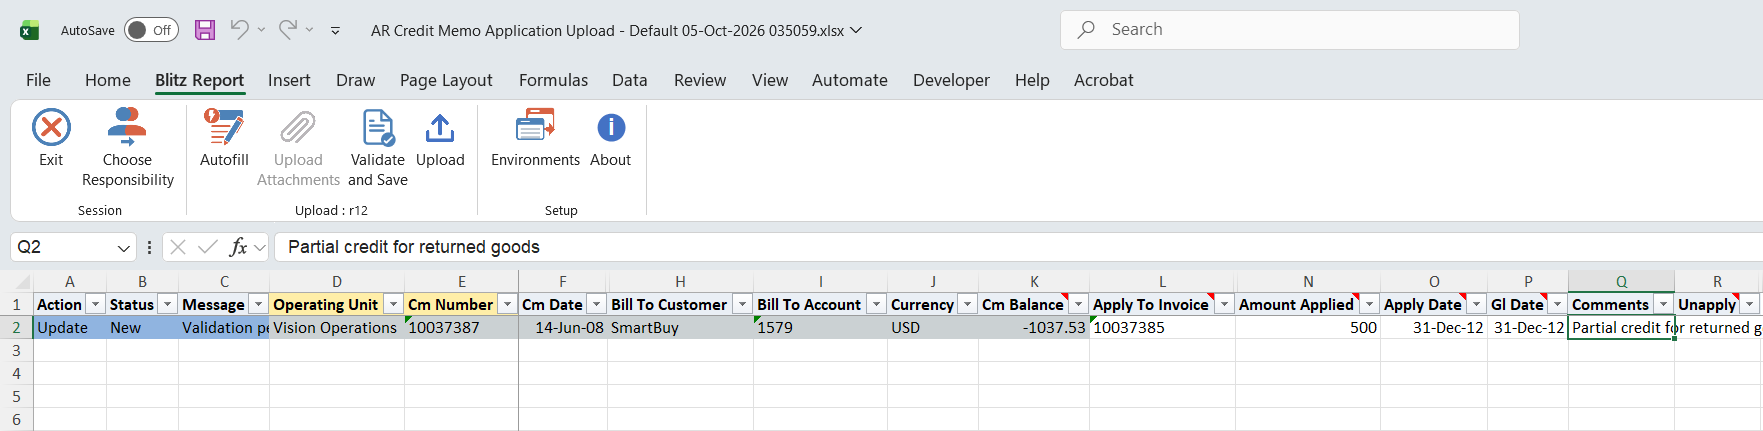Select the USD currency cell
The width and height of the screenshot is (1763, 431).
pyautogui.click(x=933, y=327)
